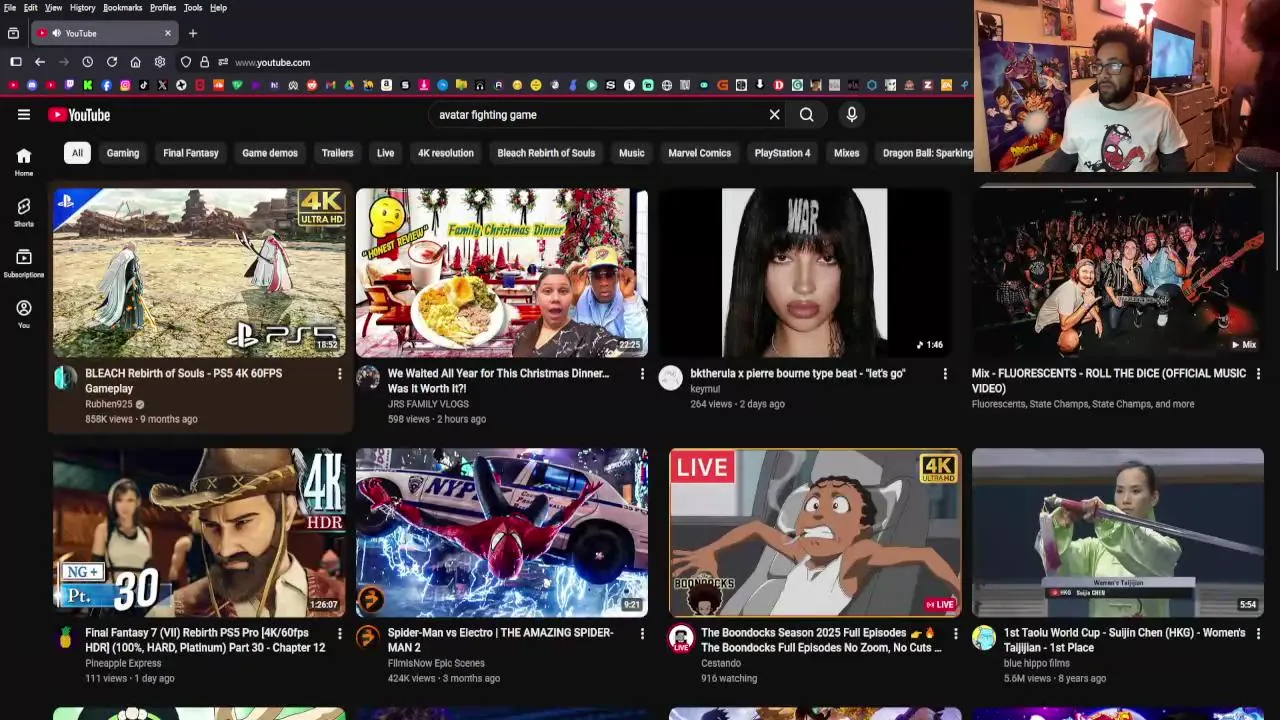Image resolution: width=1280 pixels, height=720 pixels.
Task: Open the browser Bookmarks menu
Action: 123,7
